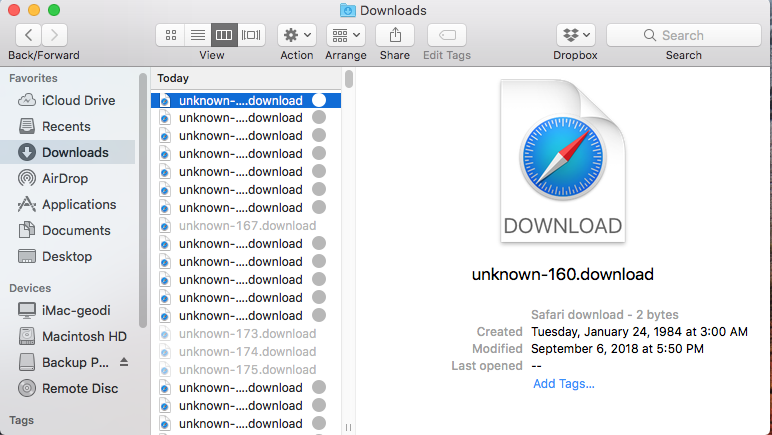
Task: Open the Dropbox toolbar dropdown
Action: point(576,35)
